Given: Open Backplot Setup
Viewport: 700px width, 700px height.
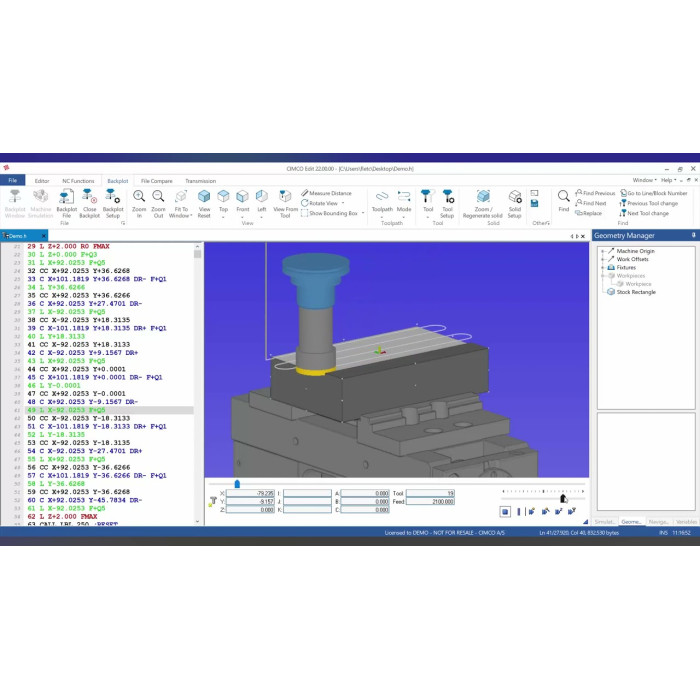Looking at the screenshot, I should [113, 201].
